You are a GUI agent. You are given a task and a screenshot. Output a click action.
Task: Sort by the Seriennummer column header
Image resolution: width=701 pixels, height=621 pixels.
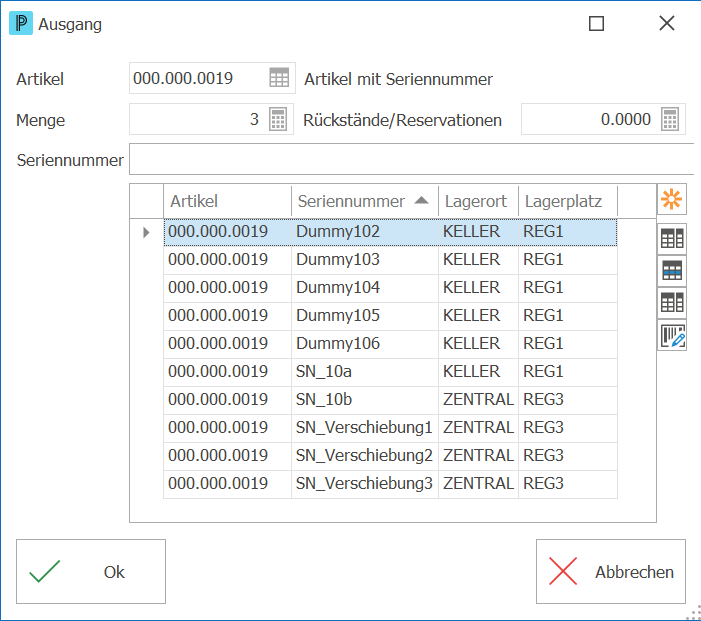click(365, 201)
